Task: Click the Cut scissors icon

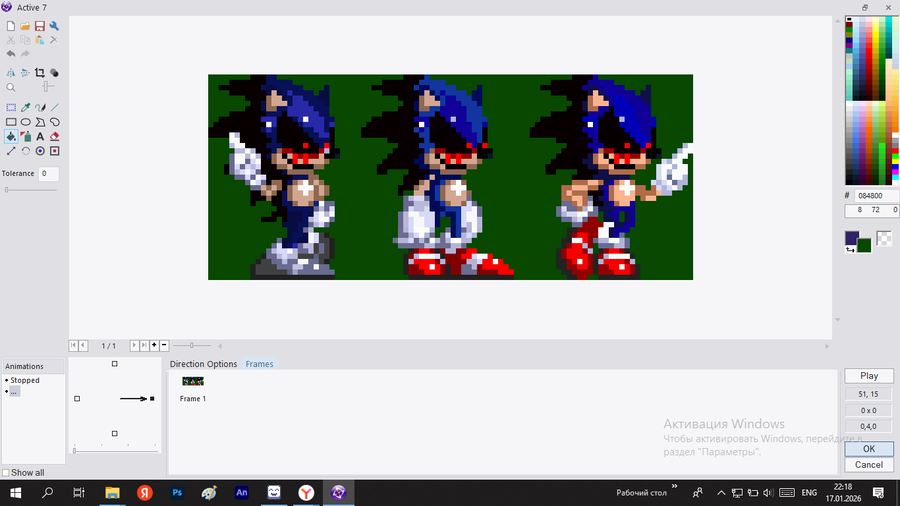Action: 11,40
